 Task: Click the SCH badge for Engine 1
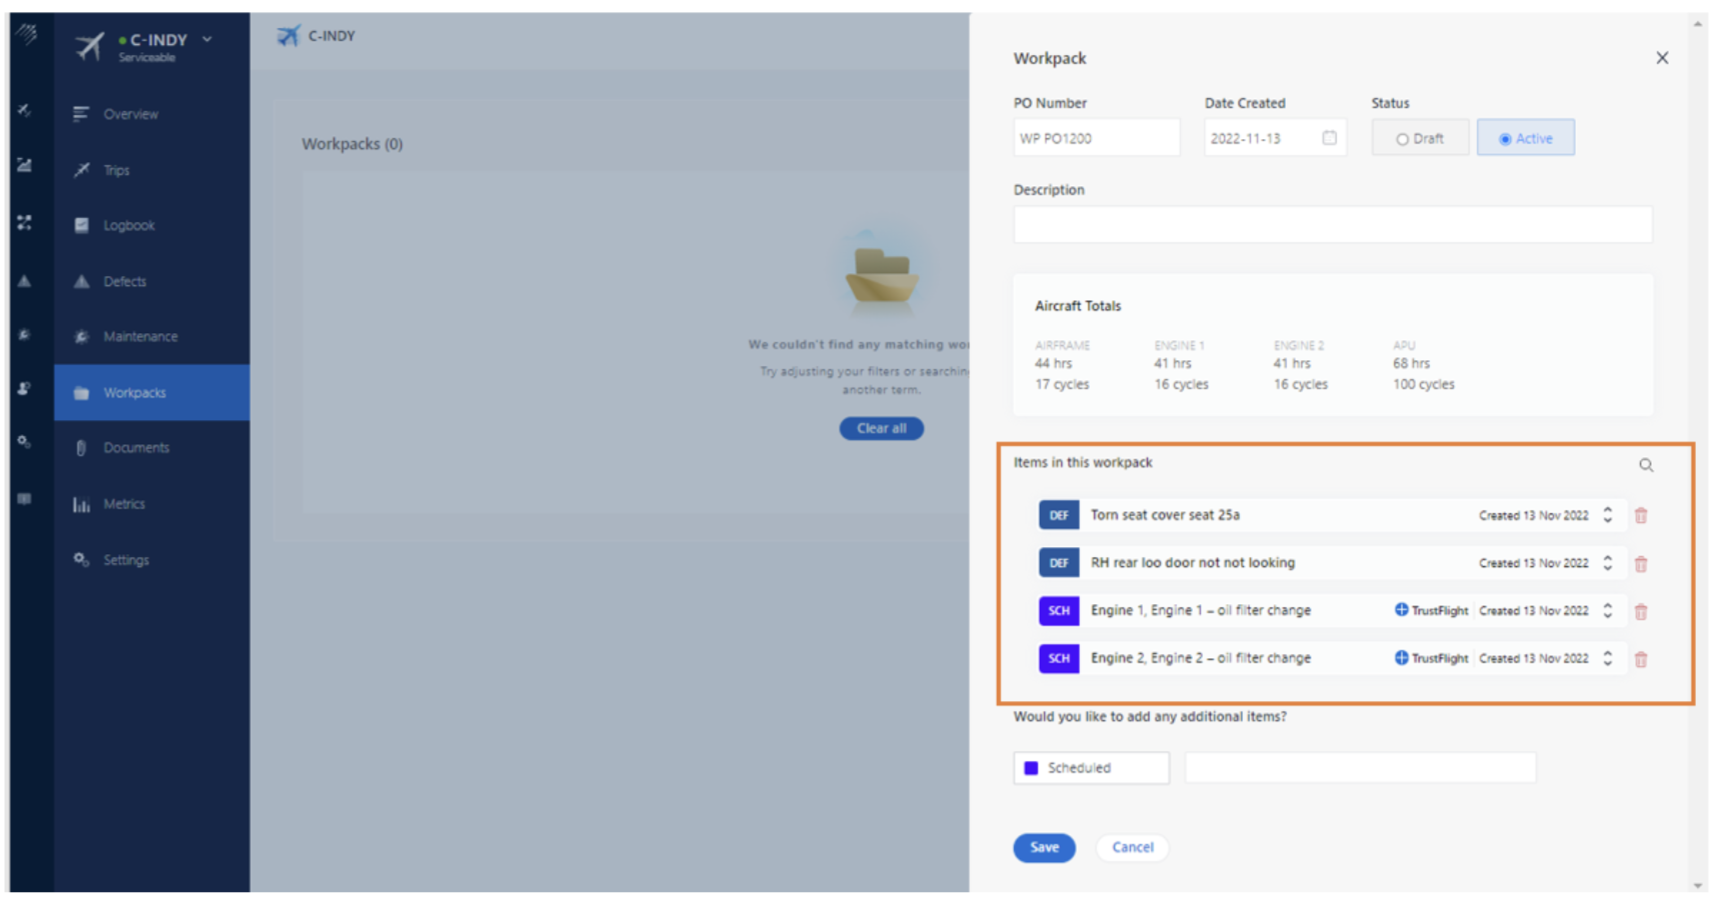tap(1058, 611)
